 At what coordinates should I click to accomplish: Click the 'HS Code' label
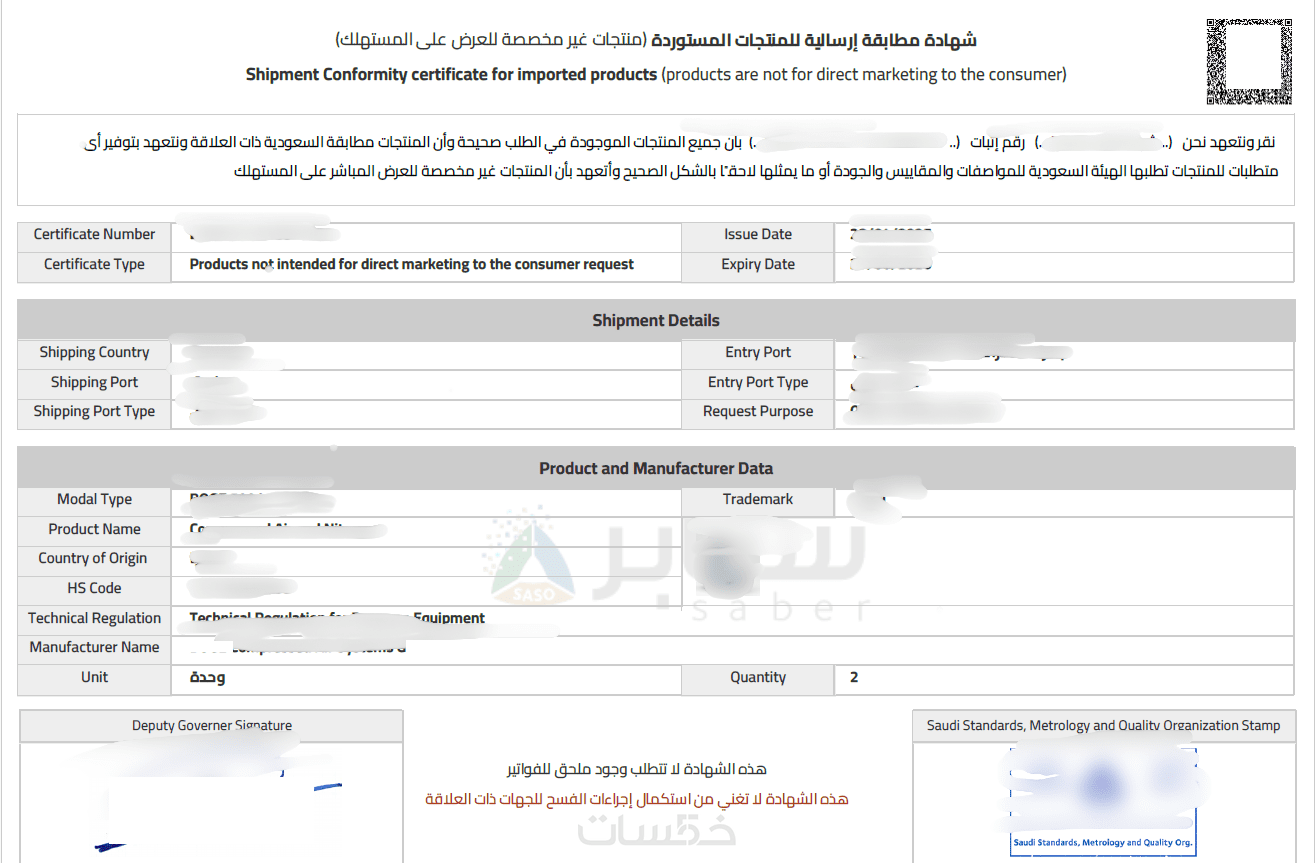click(94, 588)
